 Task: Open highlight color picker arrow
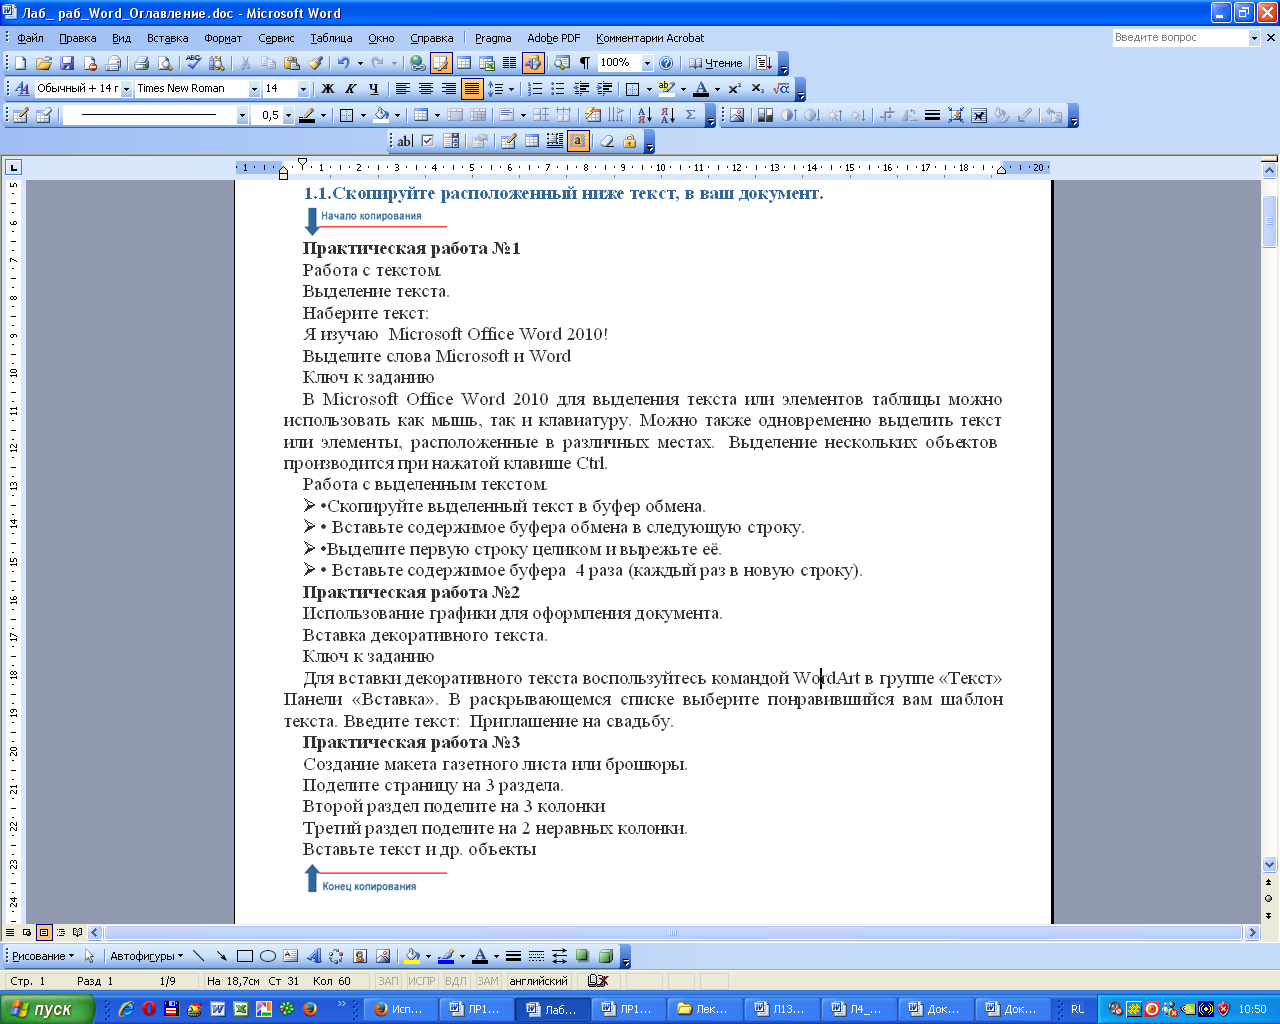pyautogui.click(x=683, y=89)
